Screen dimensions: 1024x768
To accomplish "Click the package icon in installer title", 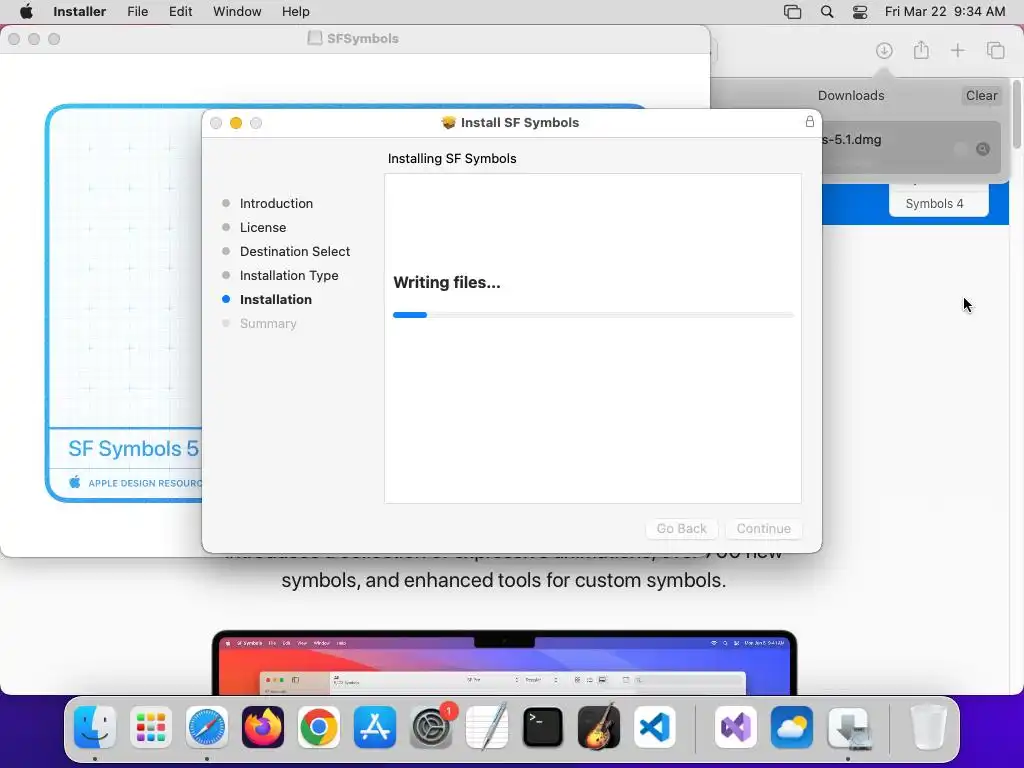I will tap(448, 123).
